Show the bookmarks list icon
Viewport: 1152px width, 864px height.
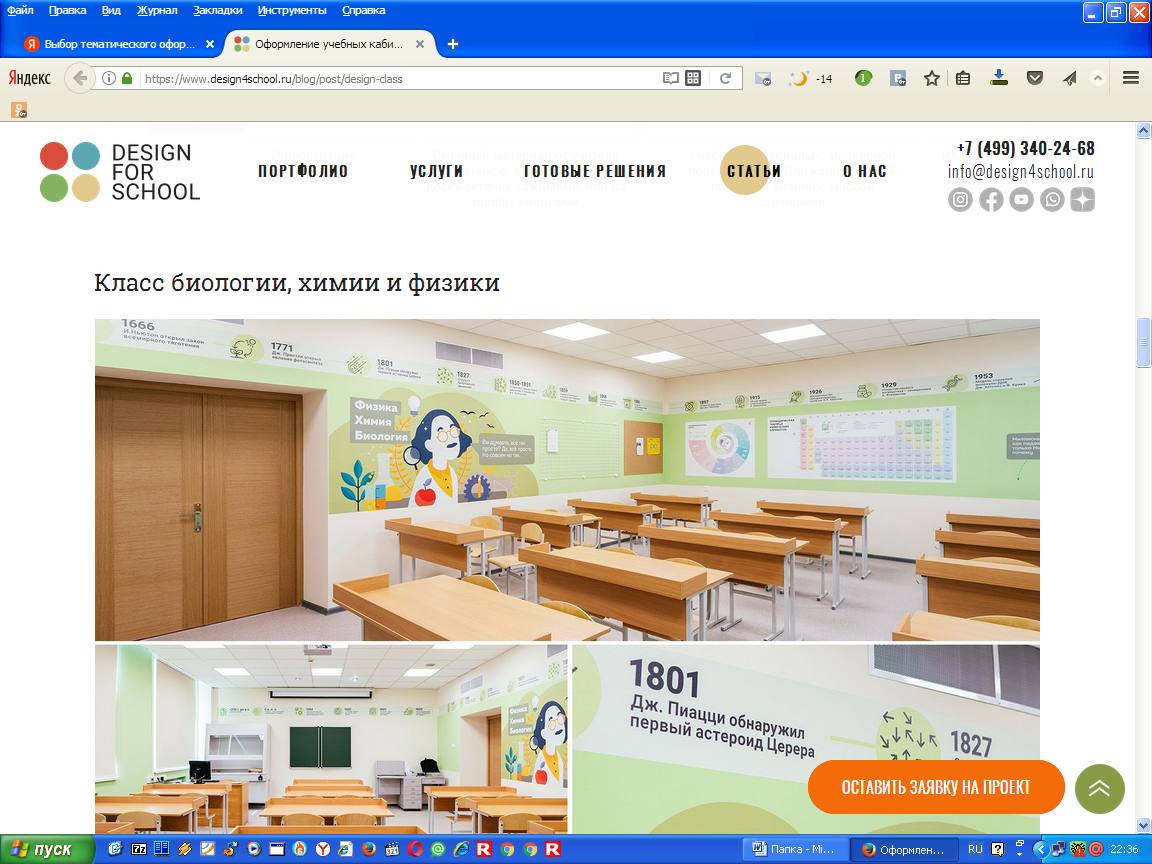[963, 78]
